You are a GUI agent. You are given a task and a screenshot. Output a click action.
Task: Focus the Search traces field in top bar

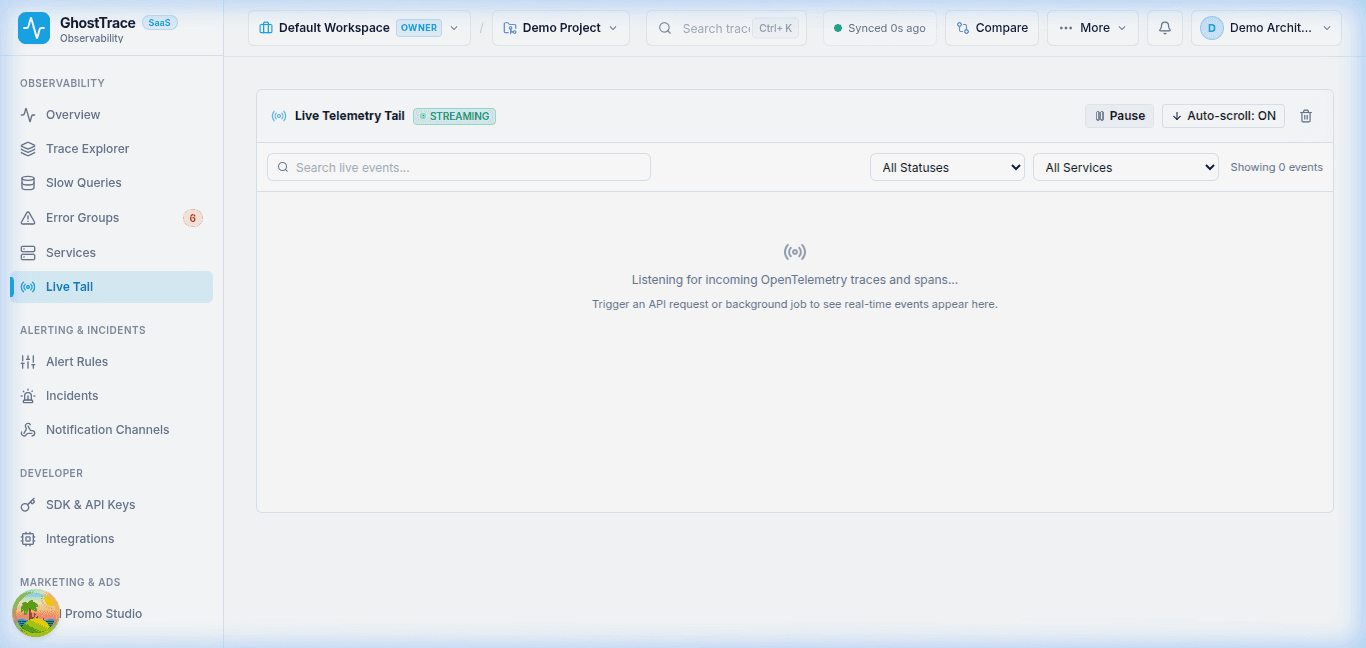726,28
